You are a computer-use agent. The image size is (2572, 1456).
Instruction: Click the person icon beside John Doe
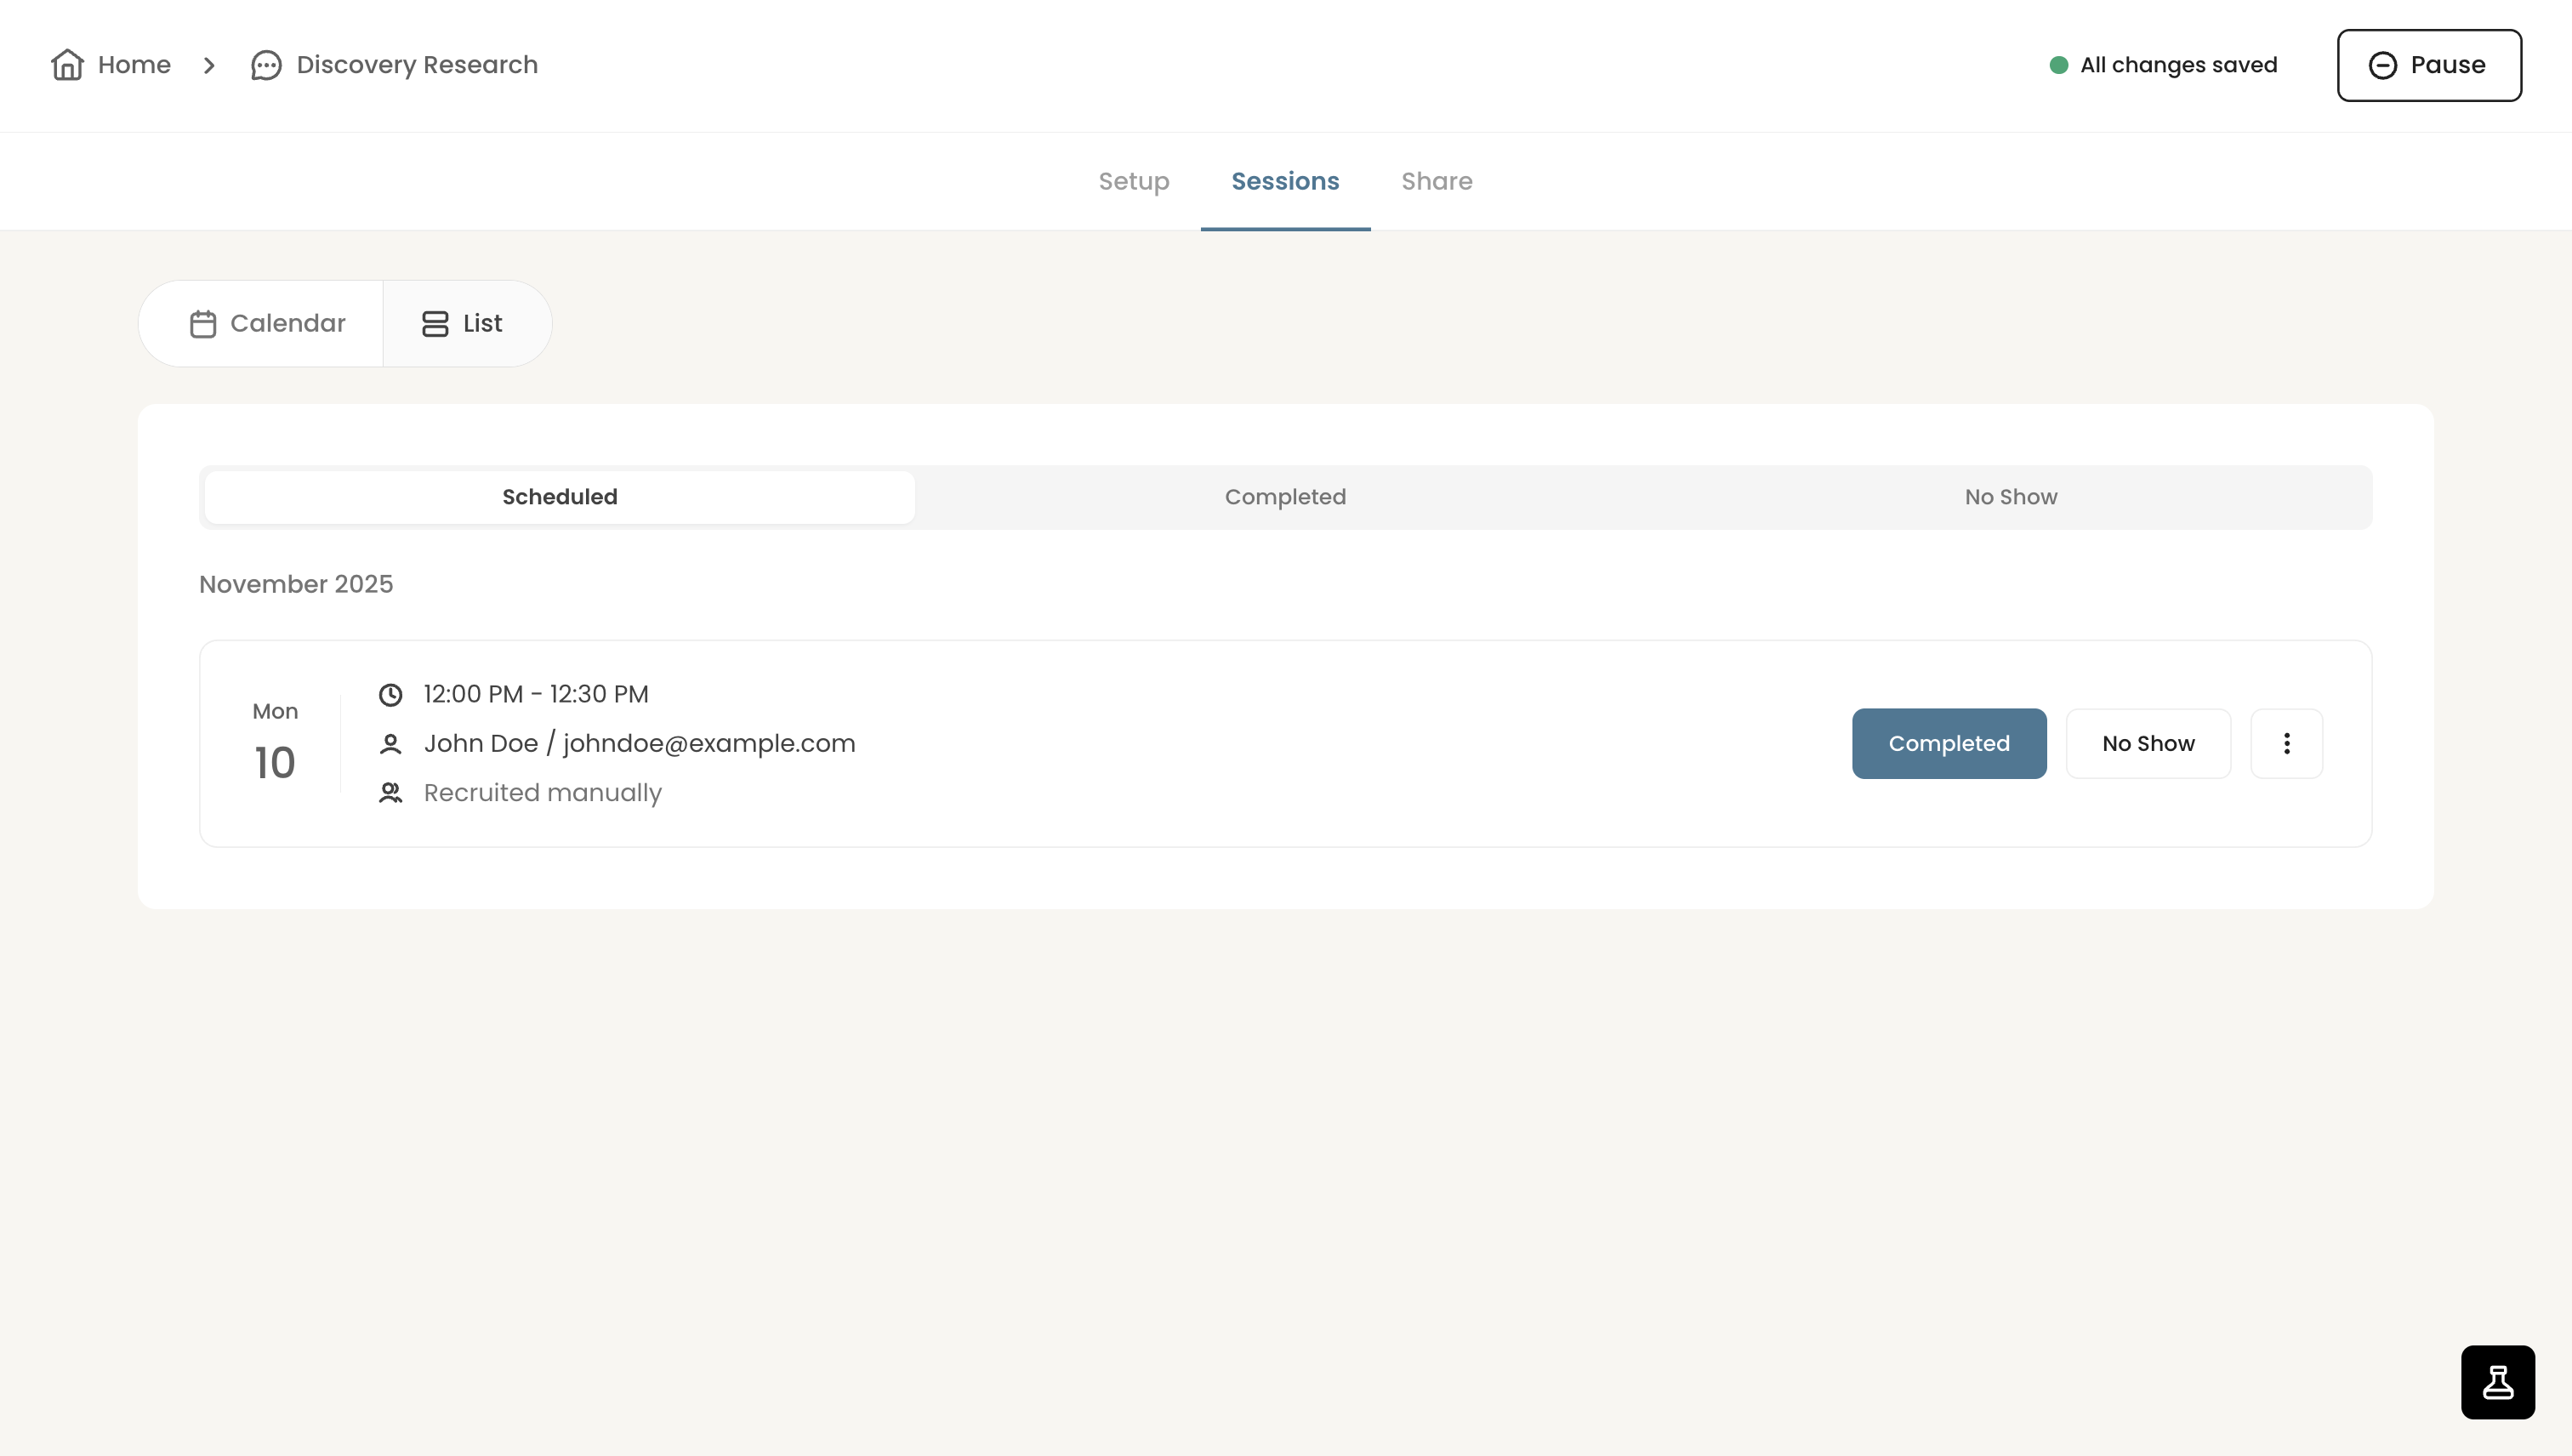point(390,744)
